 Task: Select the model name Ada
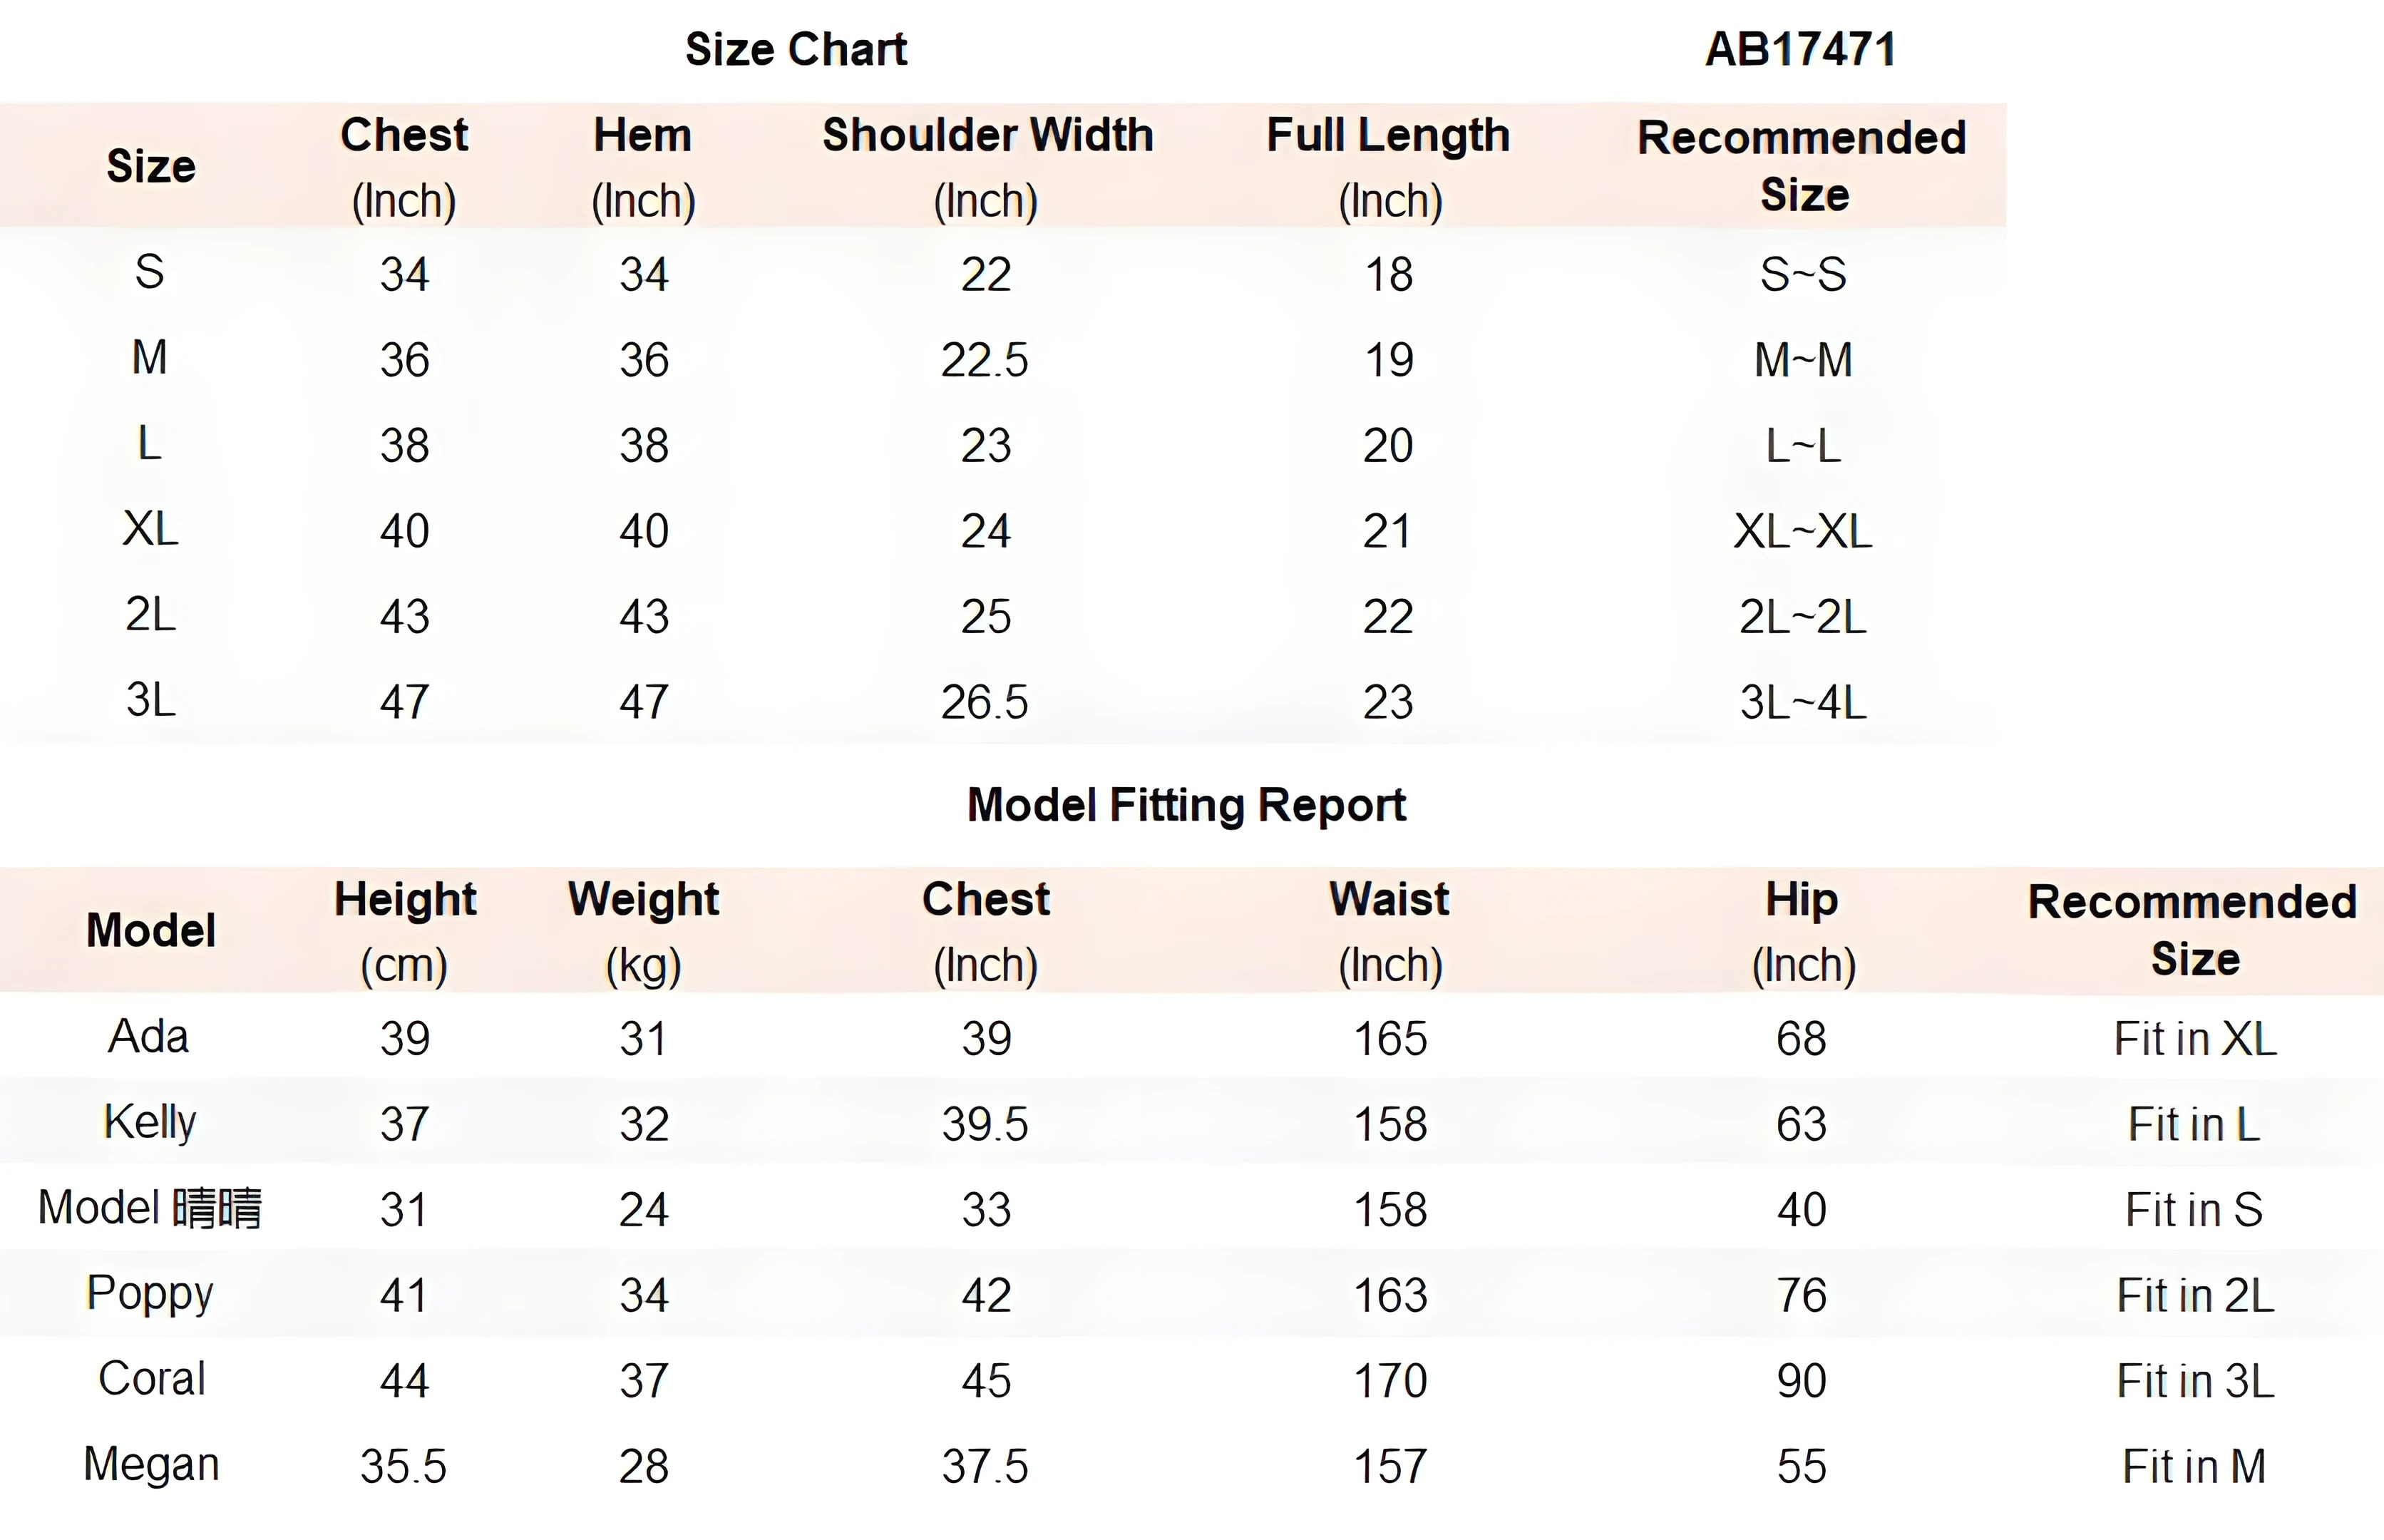click(x=148, y=1036)
